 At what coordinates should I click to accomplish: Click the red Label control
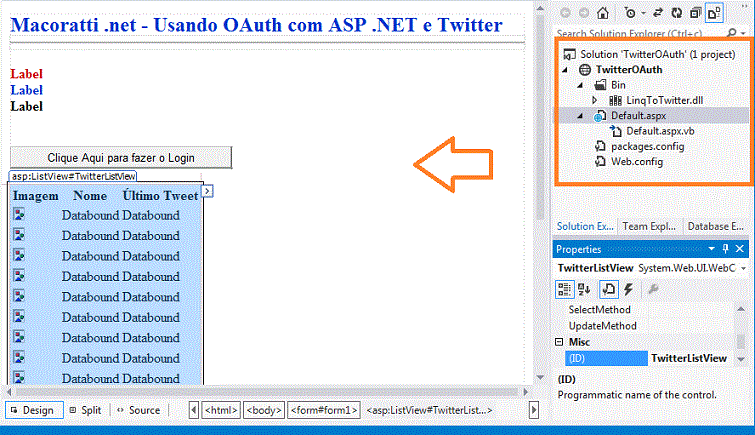[x=26, y=74]
